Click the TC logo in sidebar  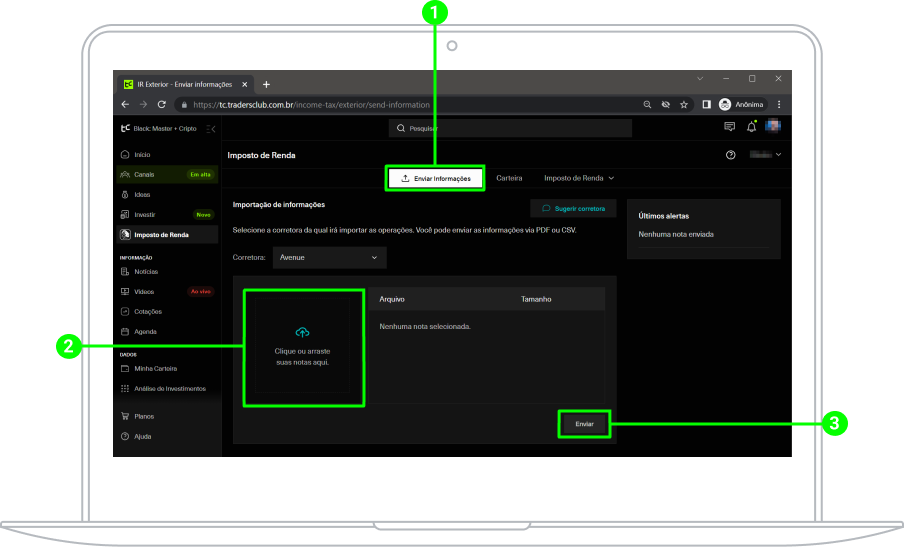click(x=125, y=129)
